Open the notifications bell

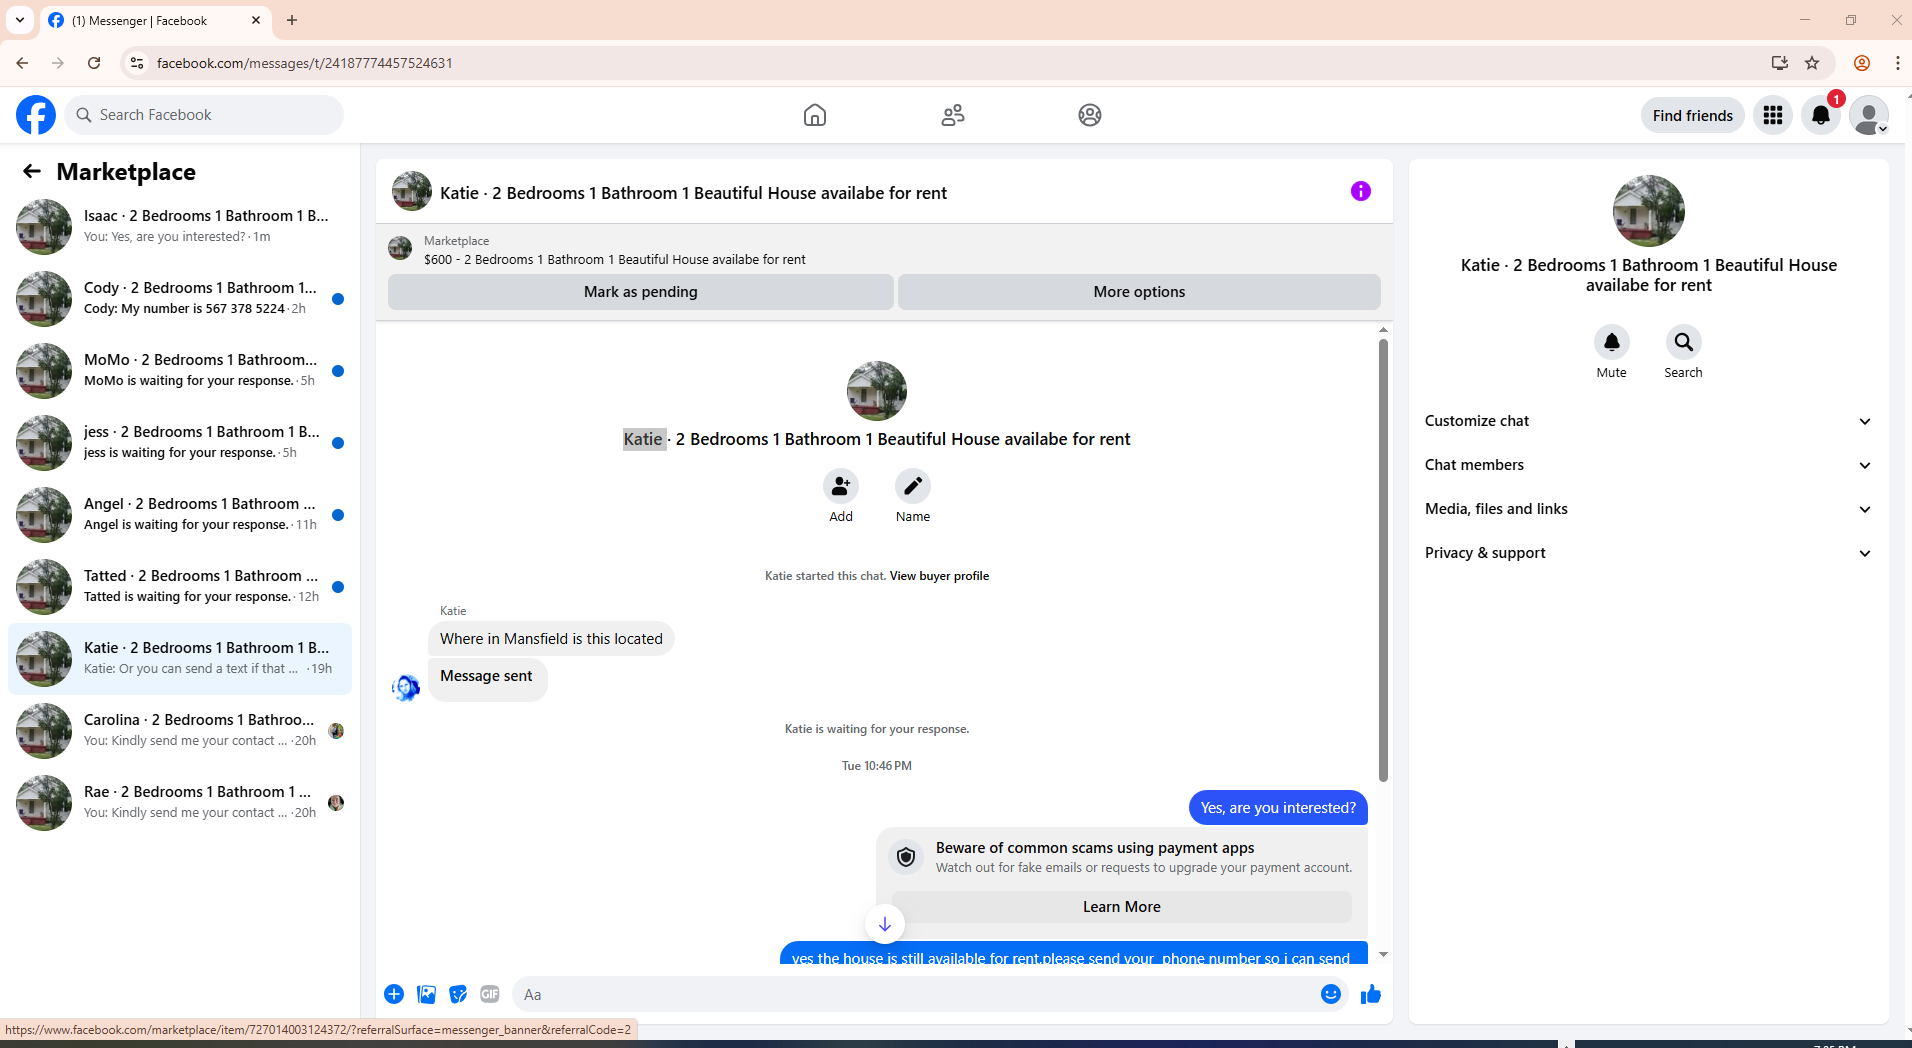point(1821,115)
